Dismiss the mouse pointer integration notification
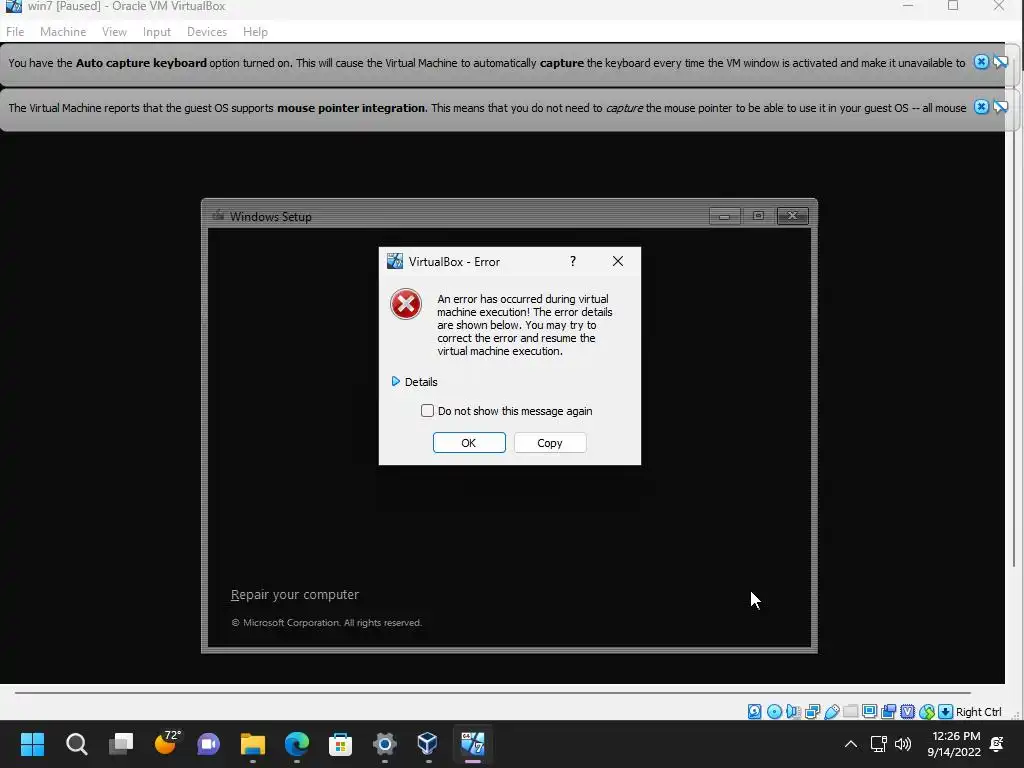The height and width of the screenshot is (768, 1024). [981, 106]
